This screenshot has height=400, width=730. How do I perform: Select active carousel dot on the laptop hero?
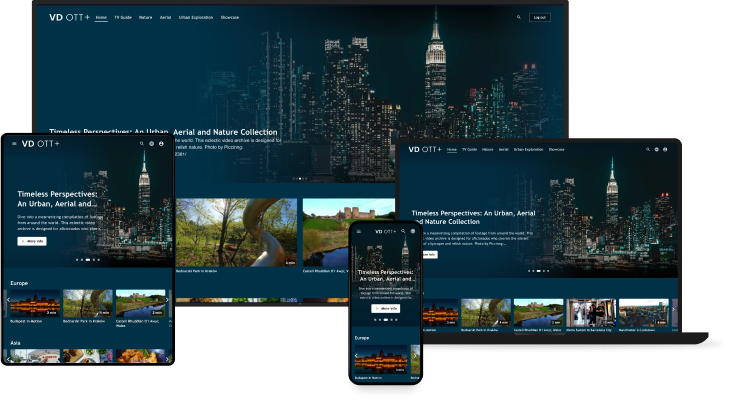(x=538, y=271)
